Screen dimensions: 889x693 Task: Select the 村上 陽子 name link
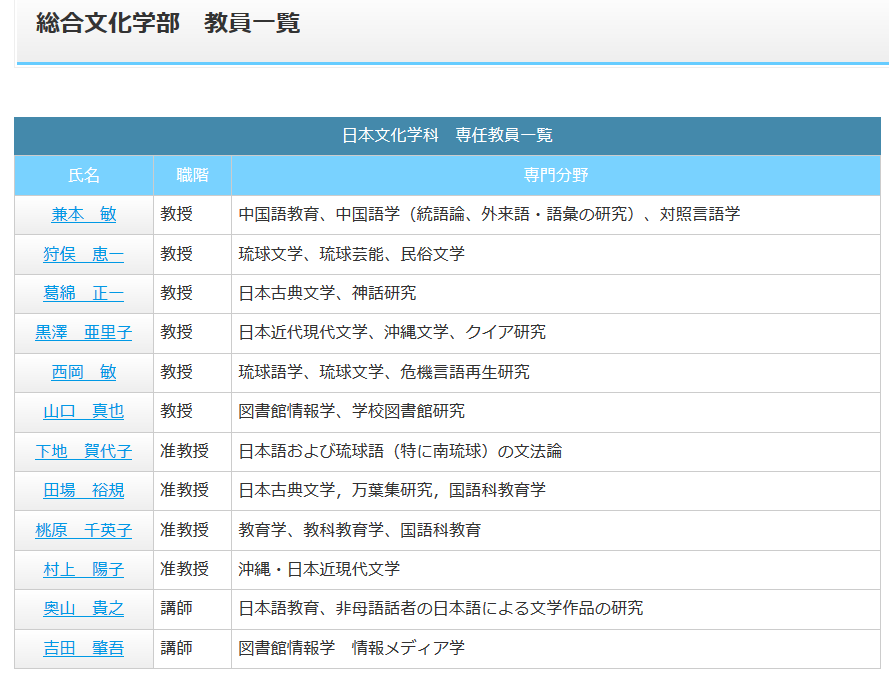[x=84, y=569]
